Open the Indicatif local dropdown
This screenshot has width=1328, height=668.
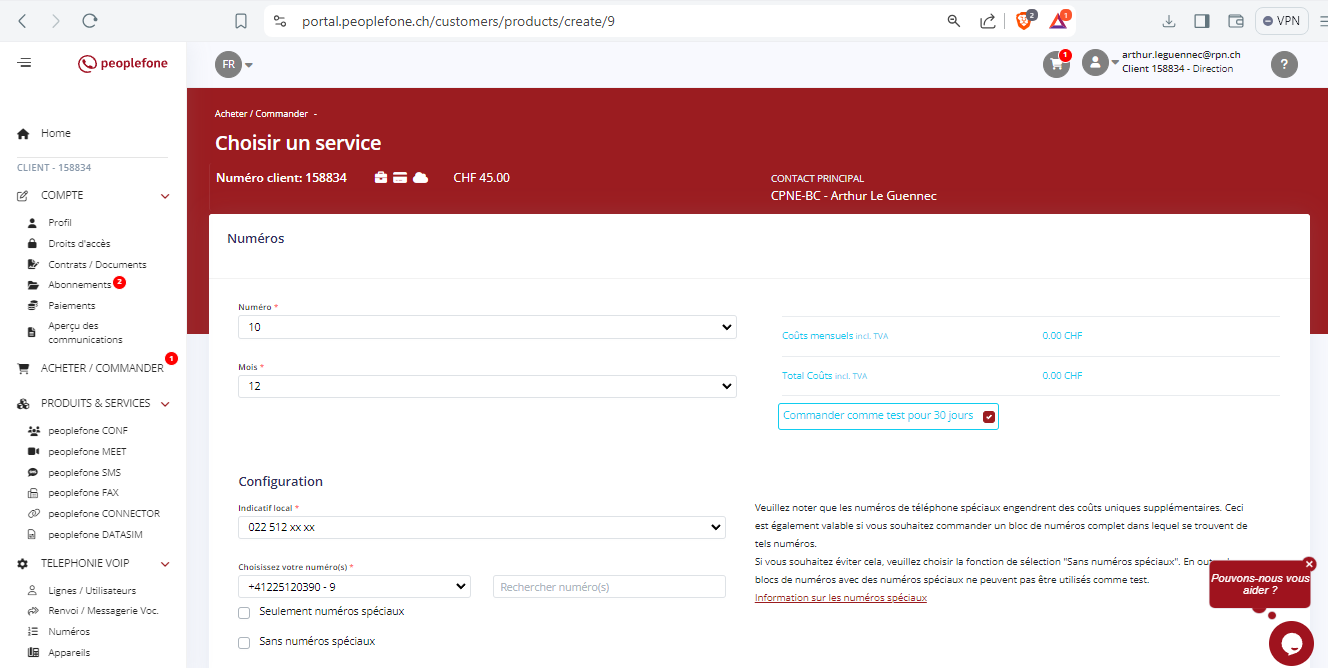(482, 527)
